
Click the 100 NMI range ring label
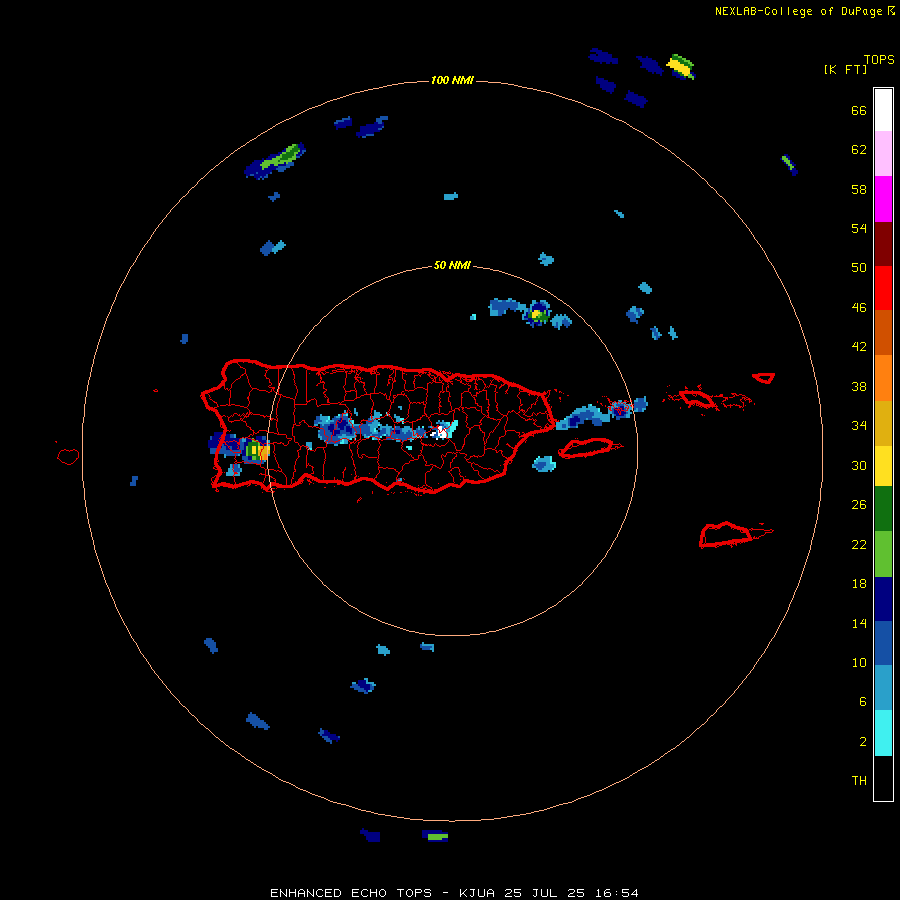(452, 80)
